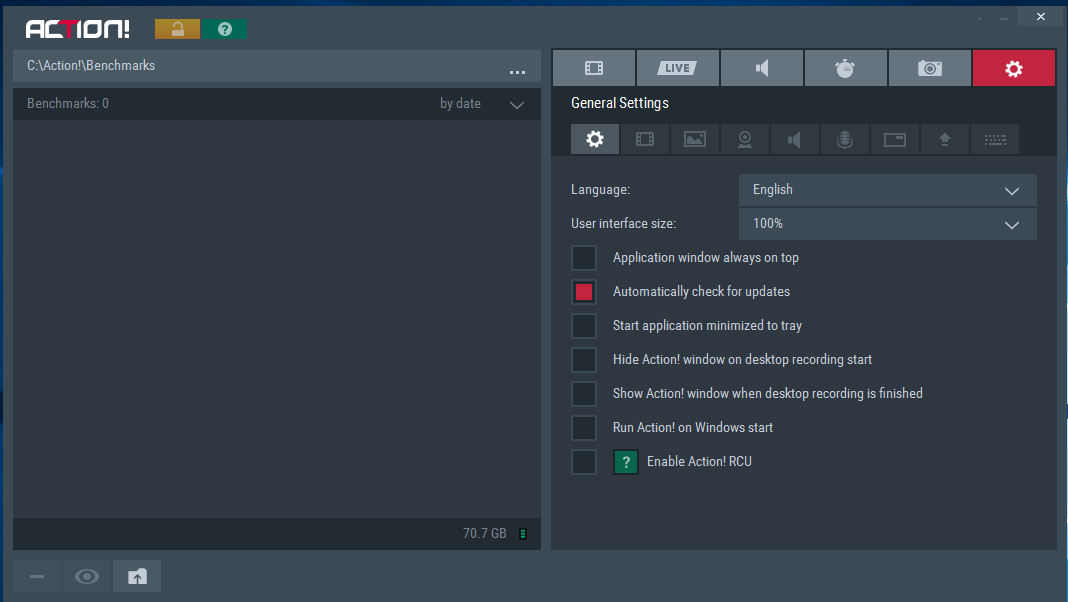Screen dimensions: 1068x602
Task: Expand the User interface size dropdown
Action: pos(887,224)
